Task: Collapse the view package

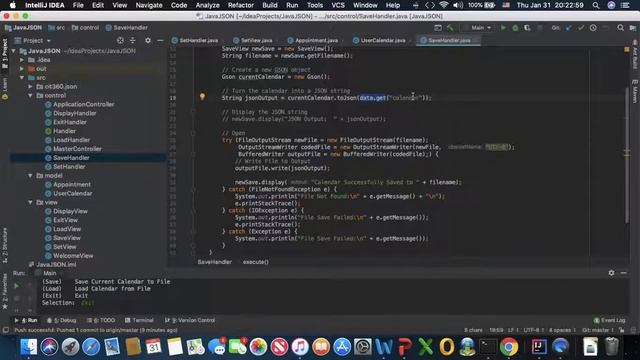Action: 30,202
